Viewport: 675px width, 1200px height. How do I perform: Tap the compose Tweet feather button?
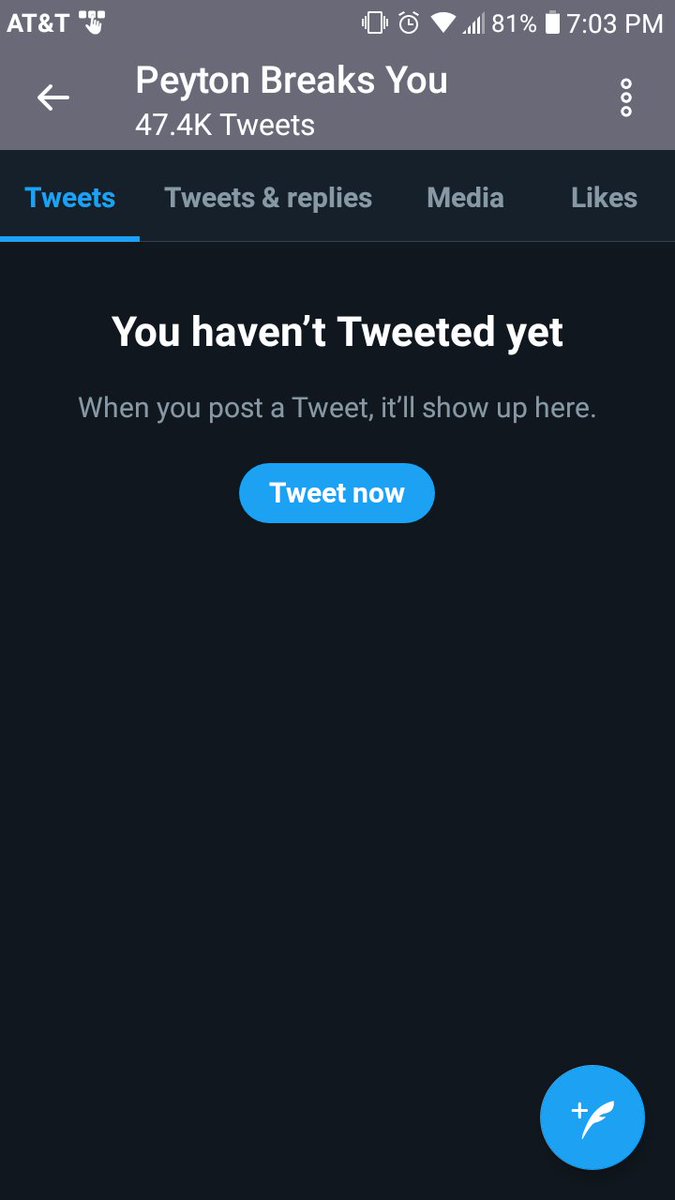(x=592, y=1117)
